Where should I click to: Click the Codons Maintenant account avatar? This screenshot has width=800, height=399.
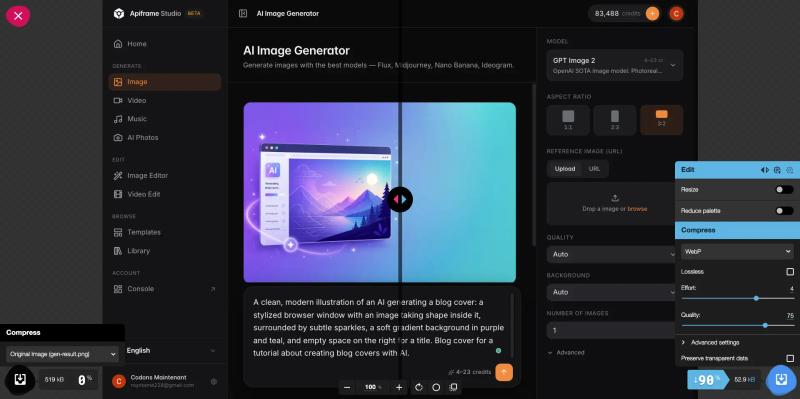click(x=118, y=381)
